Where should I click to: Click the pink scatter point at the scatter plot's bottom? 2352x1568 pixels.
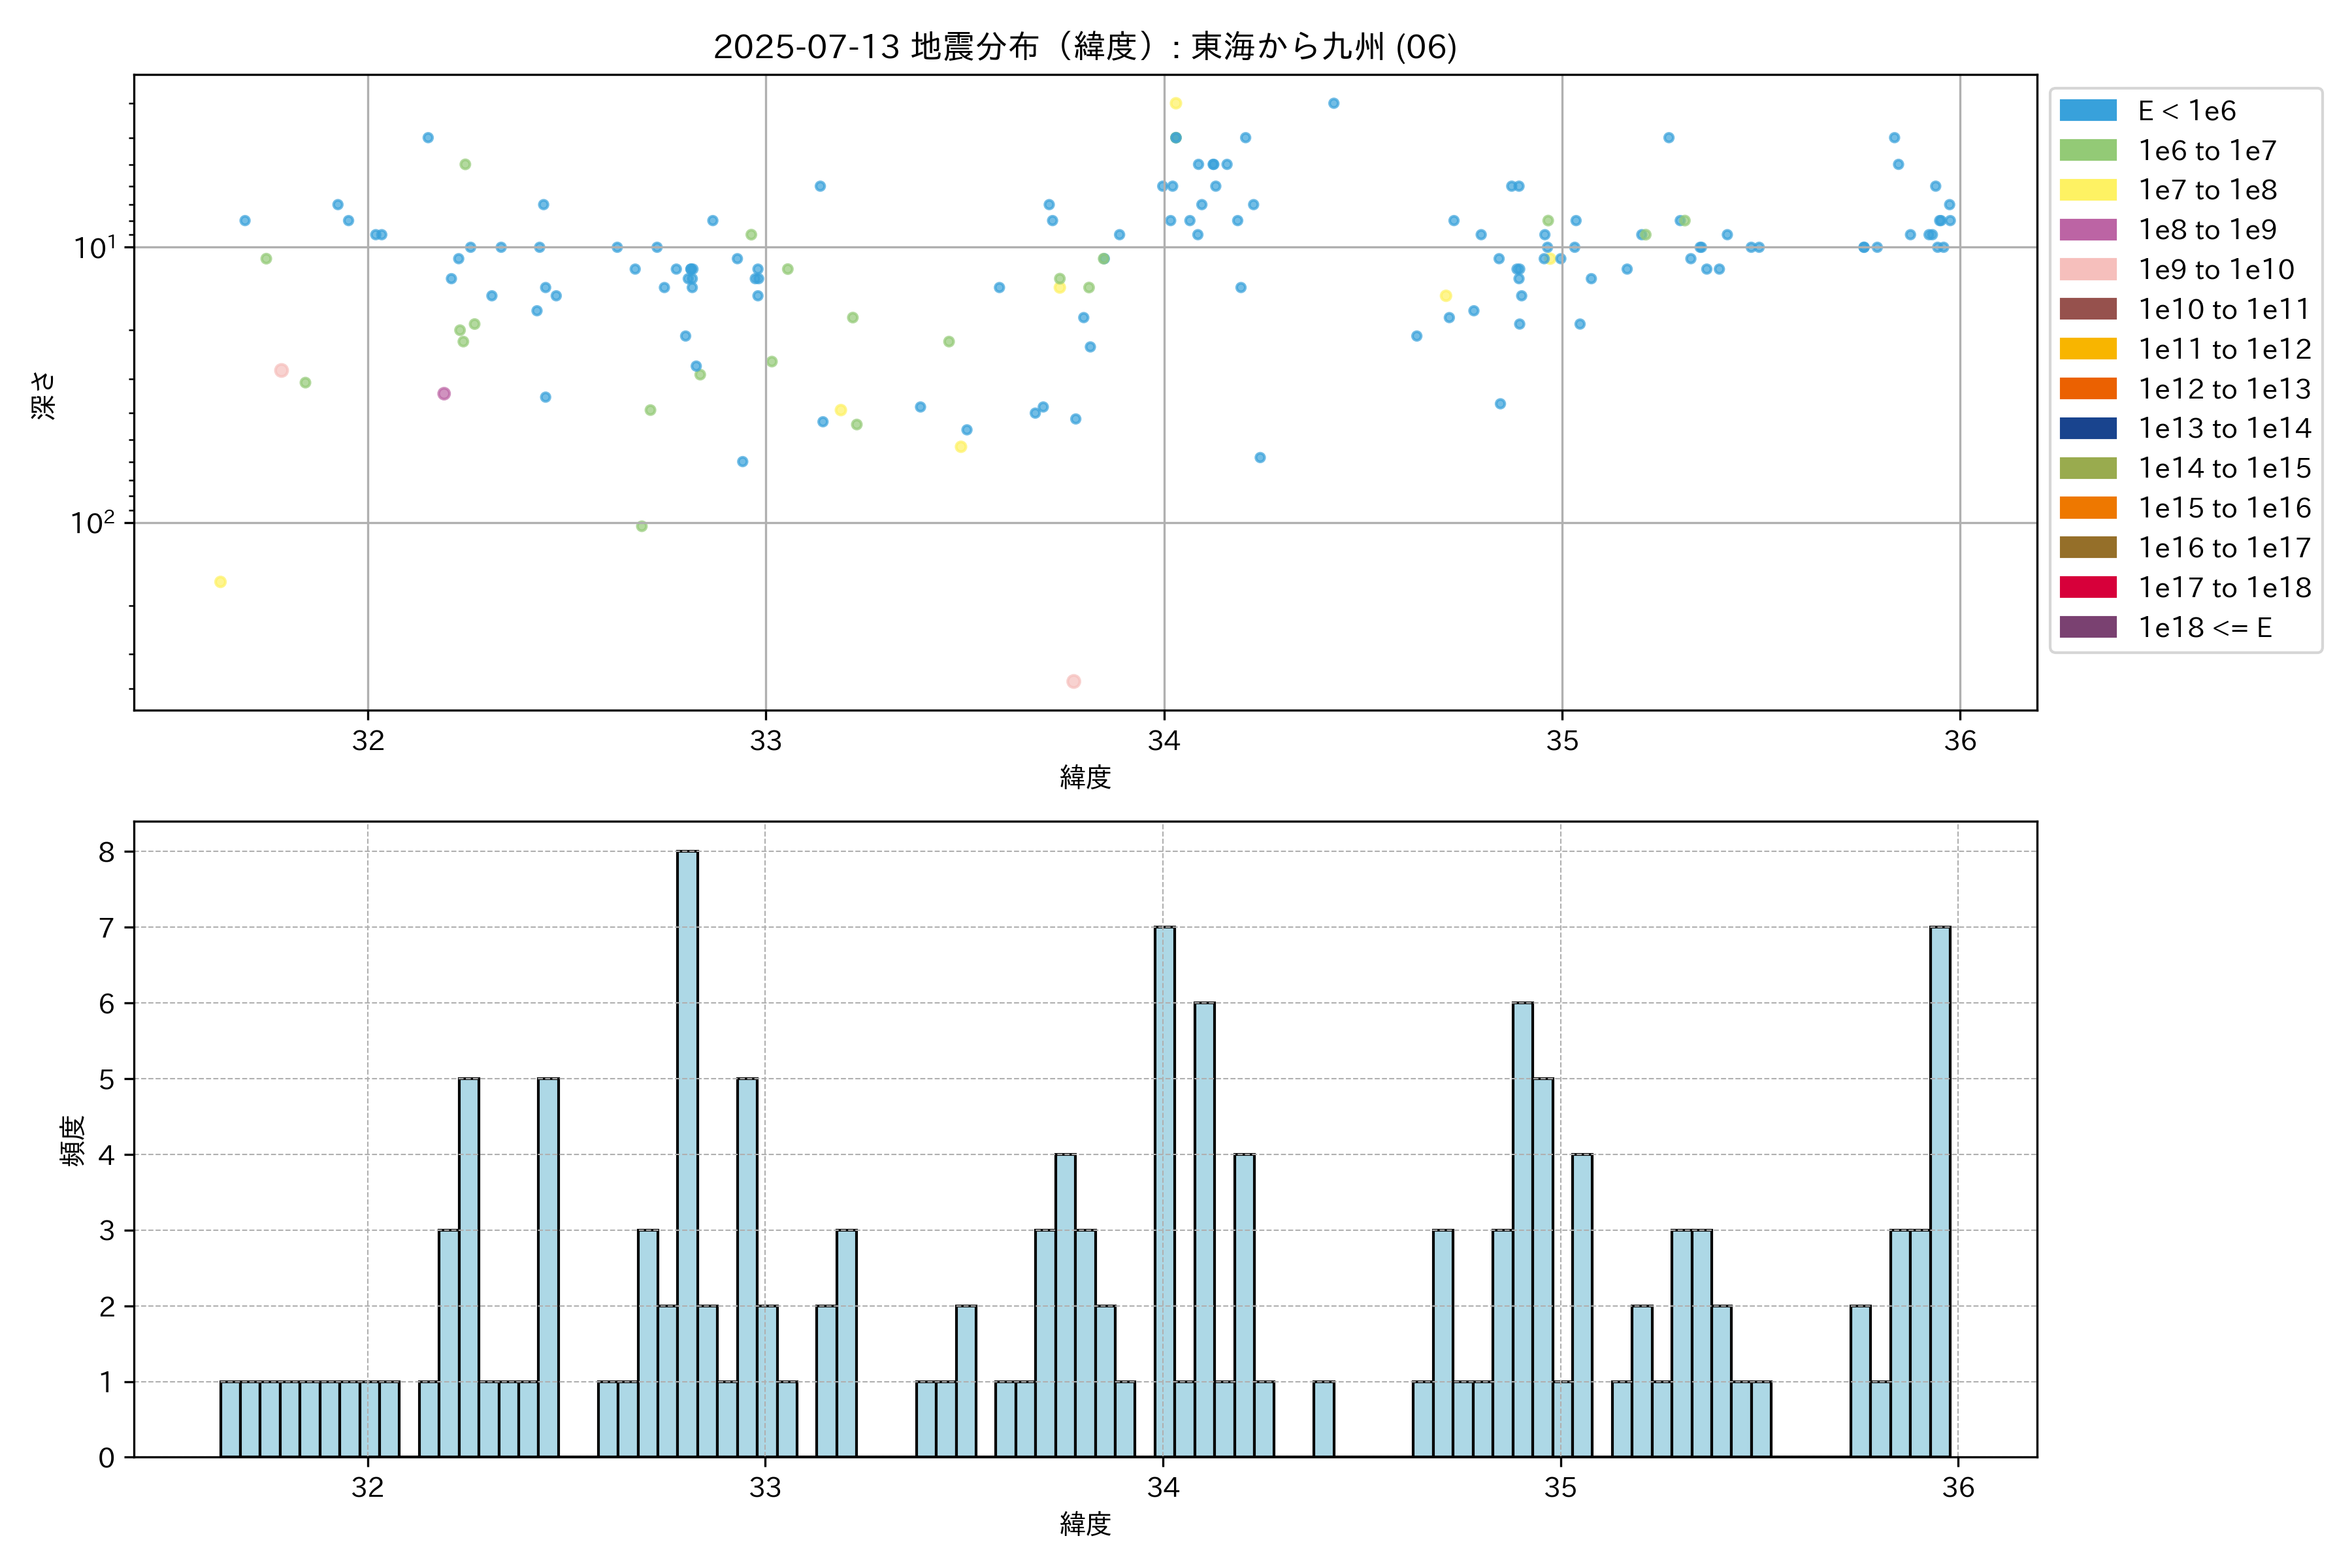(x=1073, y=682)
